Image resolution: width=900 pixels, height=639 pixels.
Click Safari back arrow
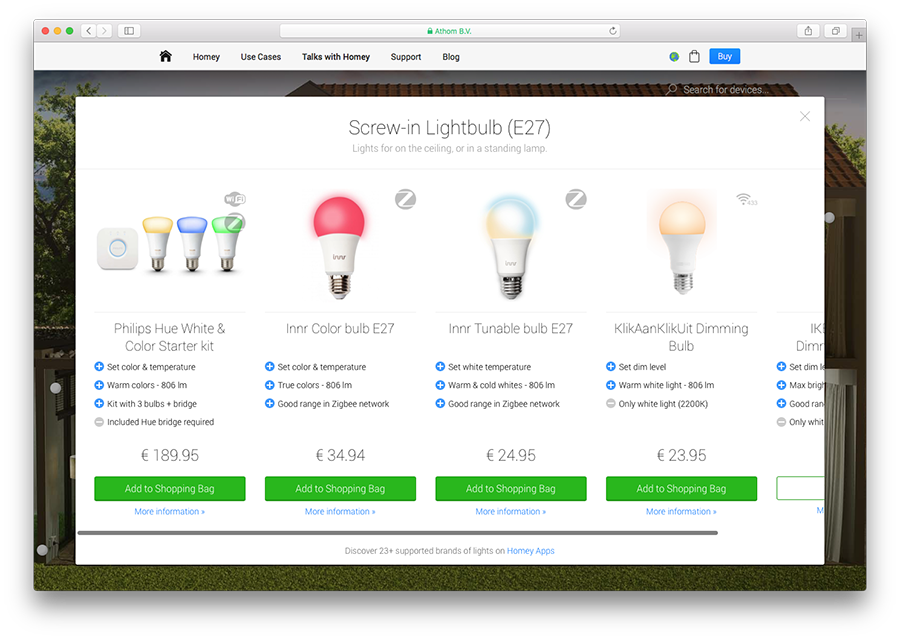(x=88, y=31)
